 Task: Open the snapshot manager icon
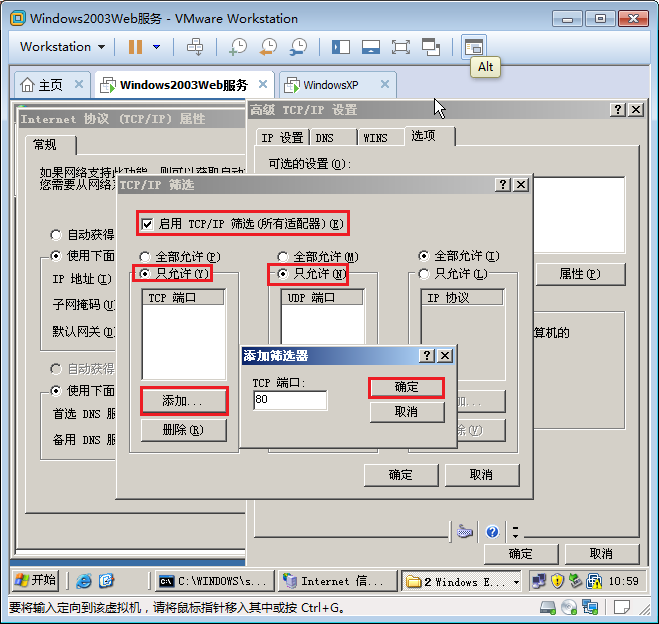tap(298, 47)
